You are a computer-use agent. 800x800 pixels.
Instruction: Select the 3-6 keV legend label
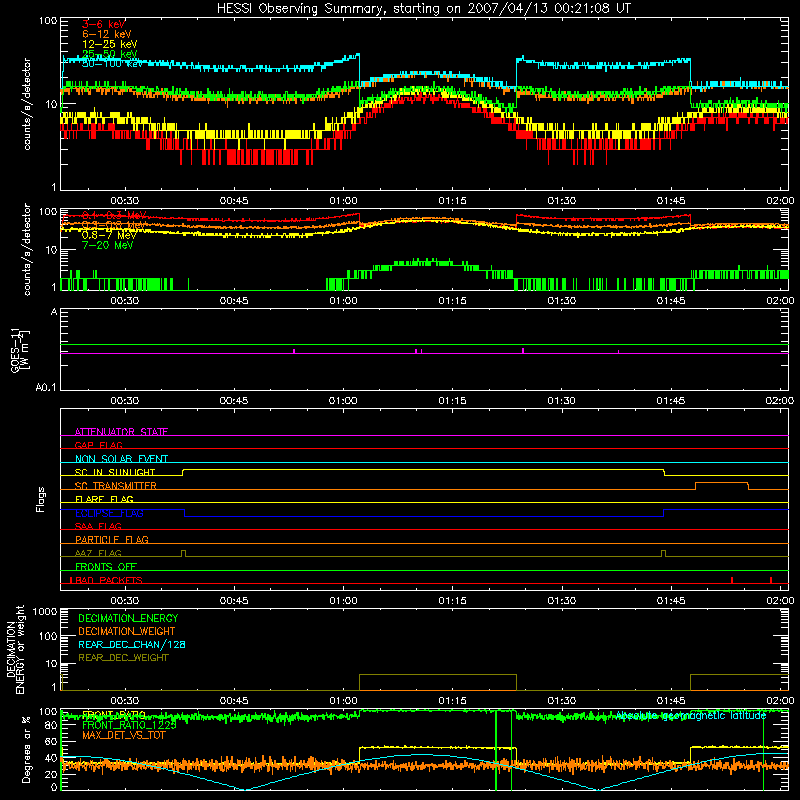coord(103,24)
